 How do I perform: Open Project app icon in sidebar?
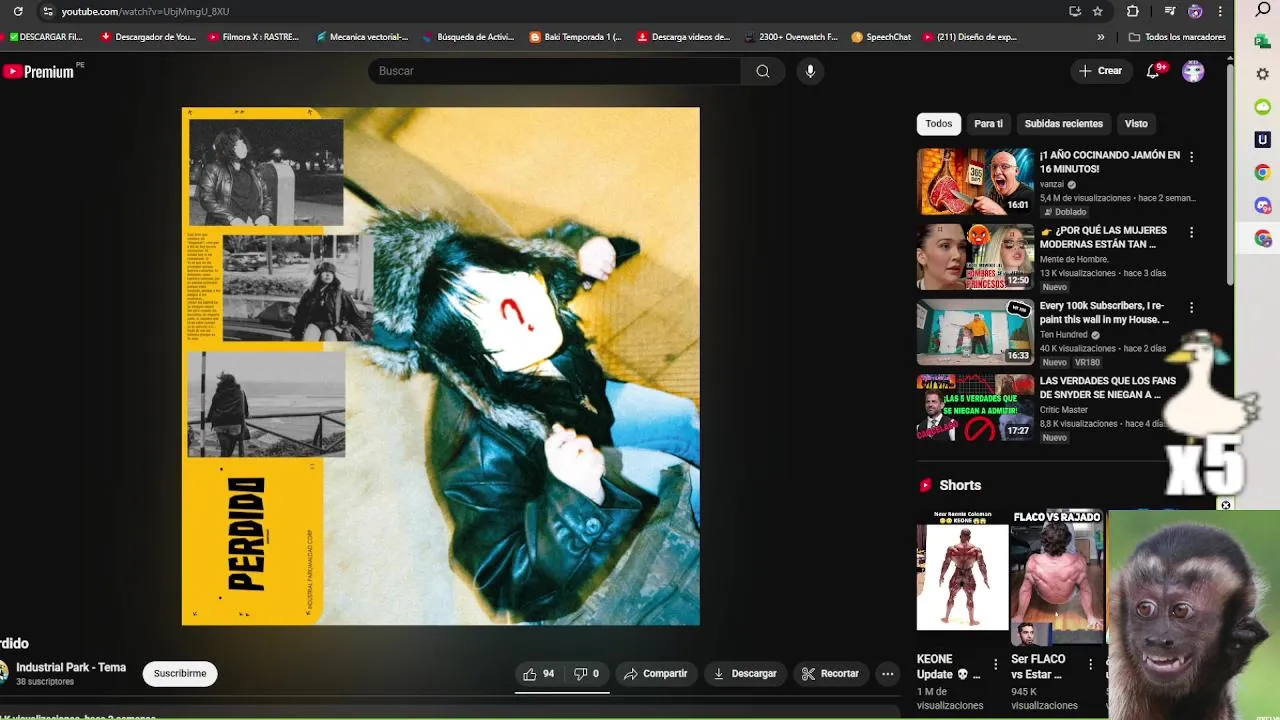tap(1263, 41)
